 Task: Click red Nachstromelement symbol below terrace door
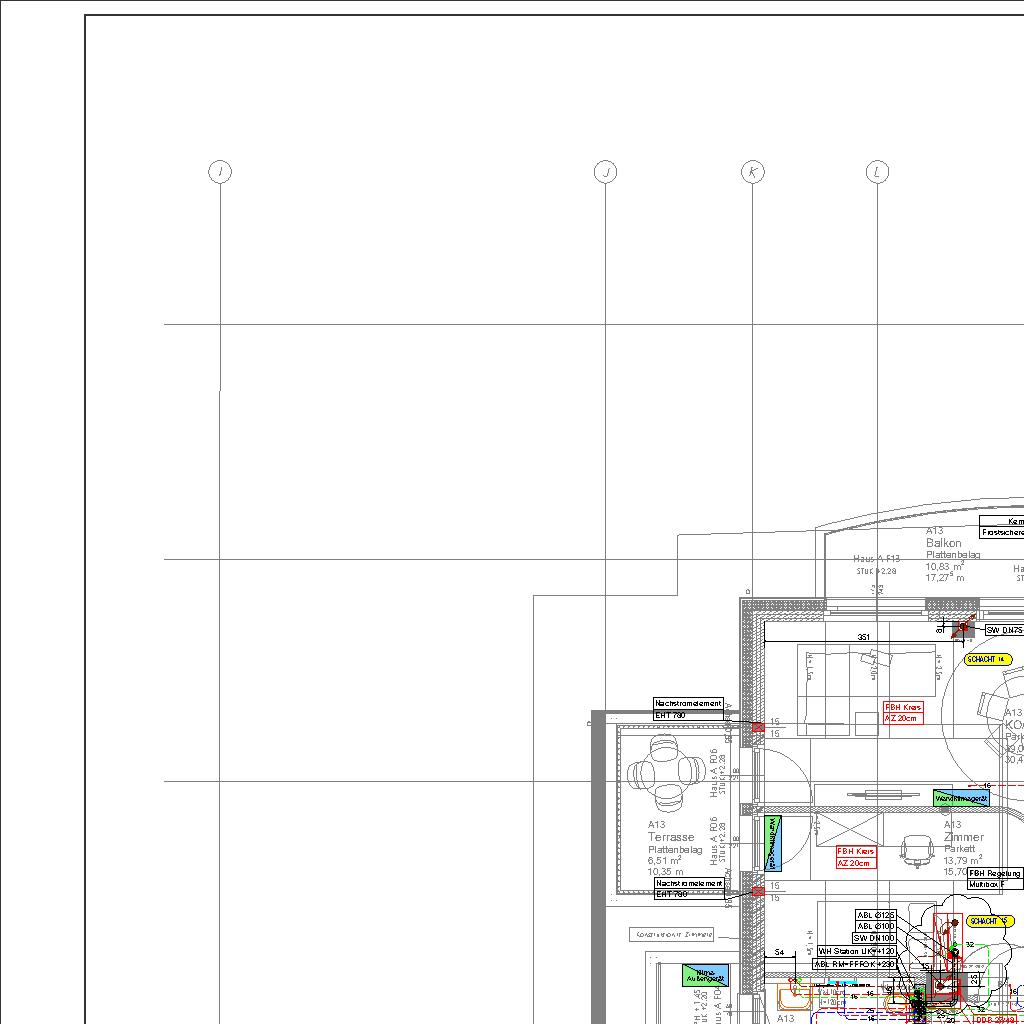[758, 891]
